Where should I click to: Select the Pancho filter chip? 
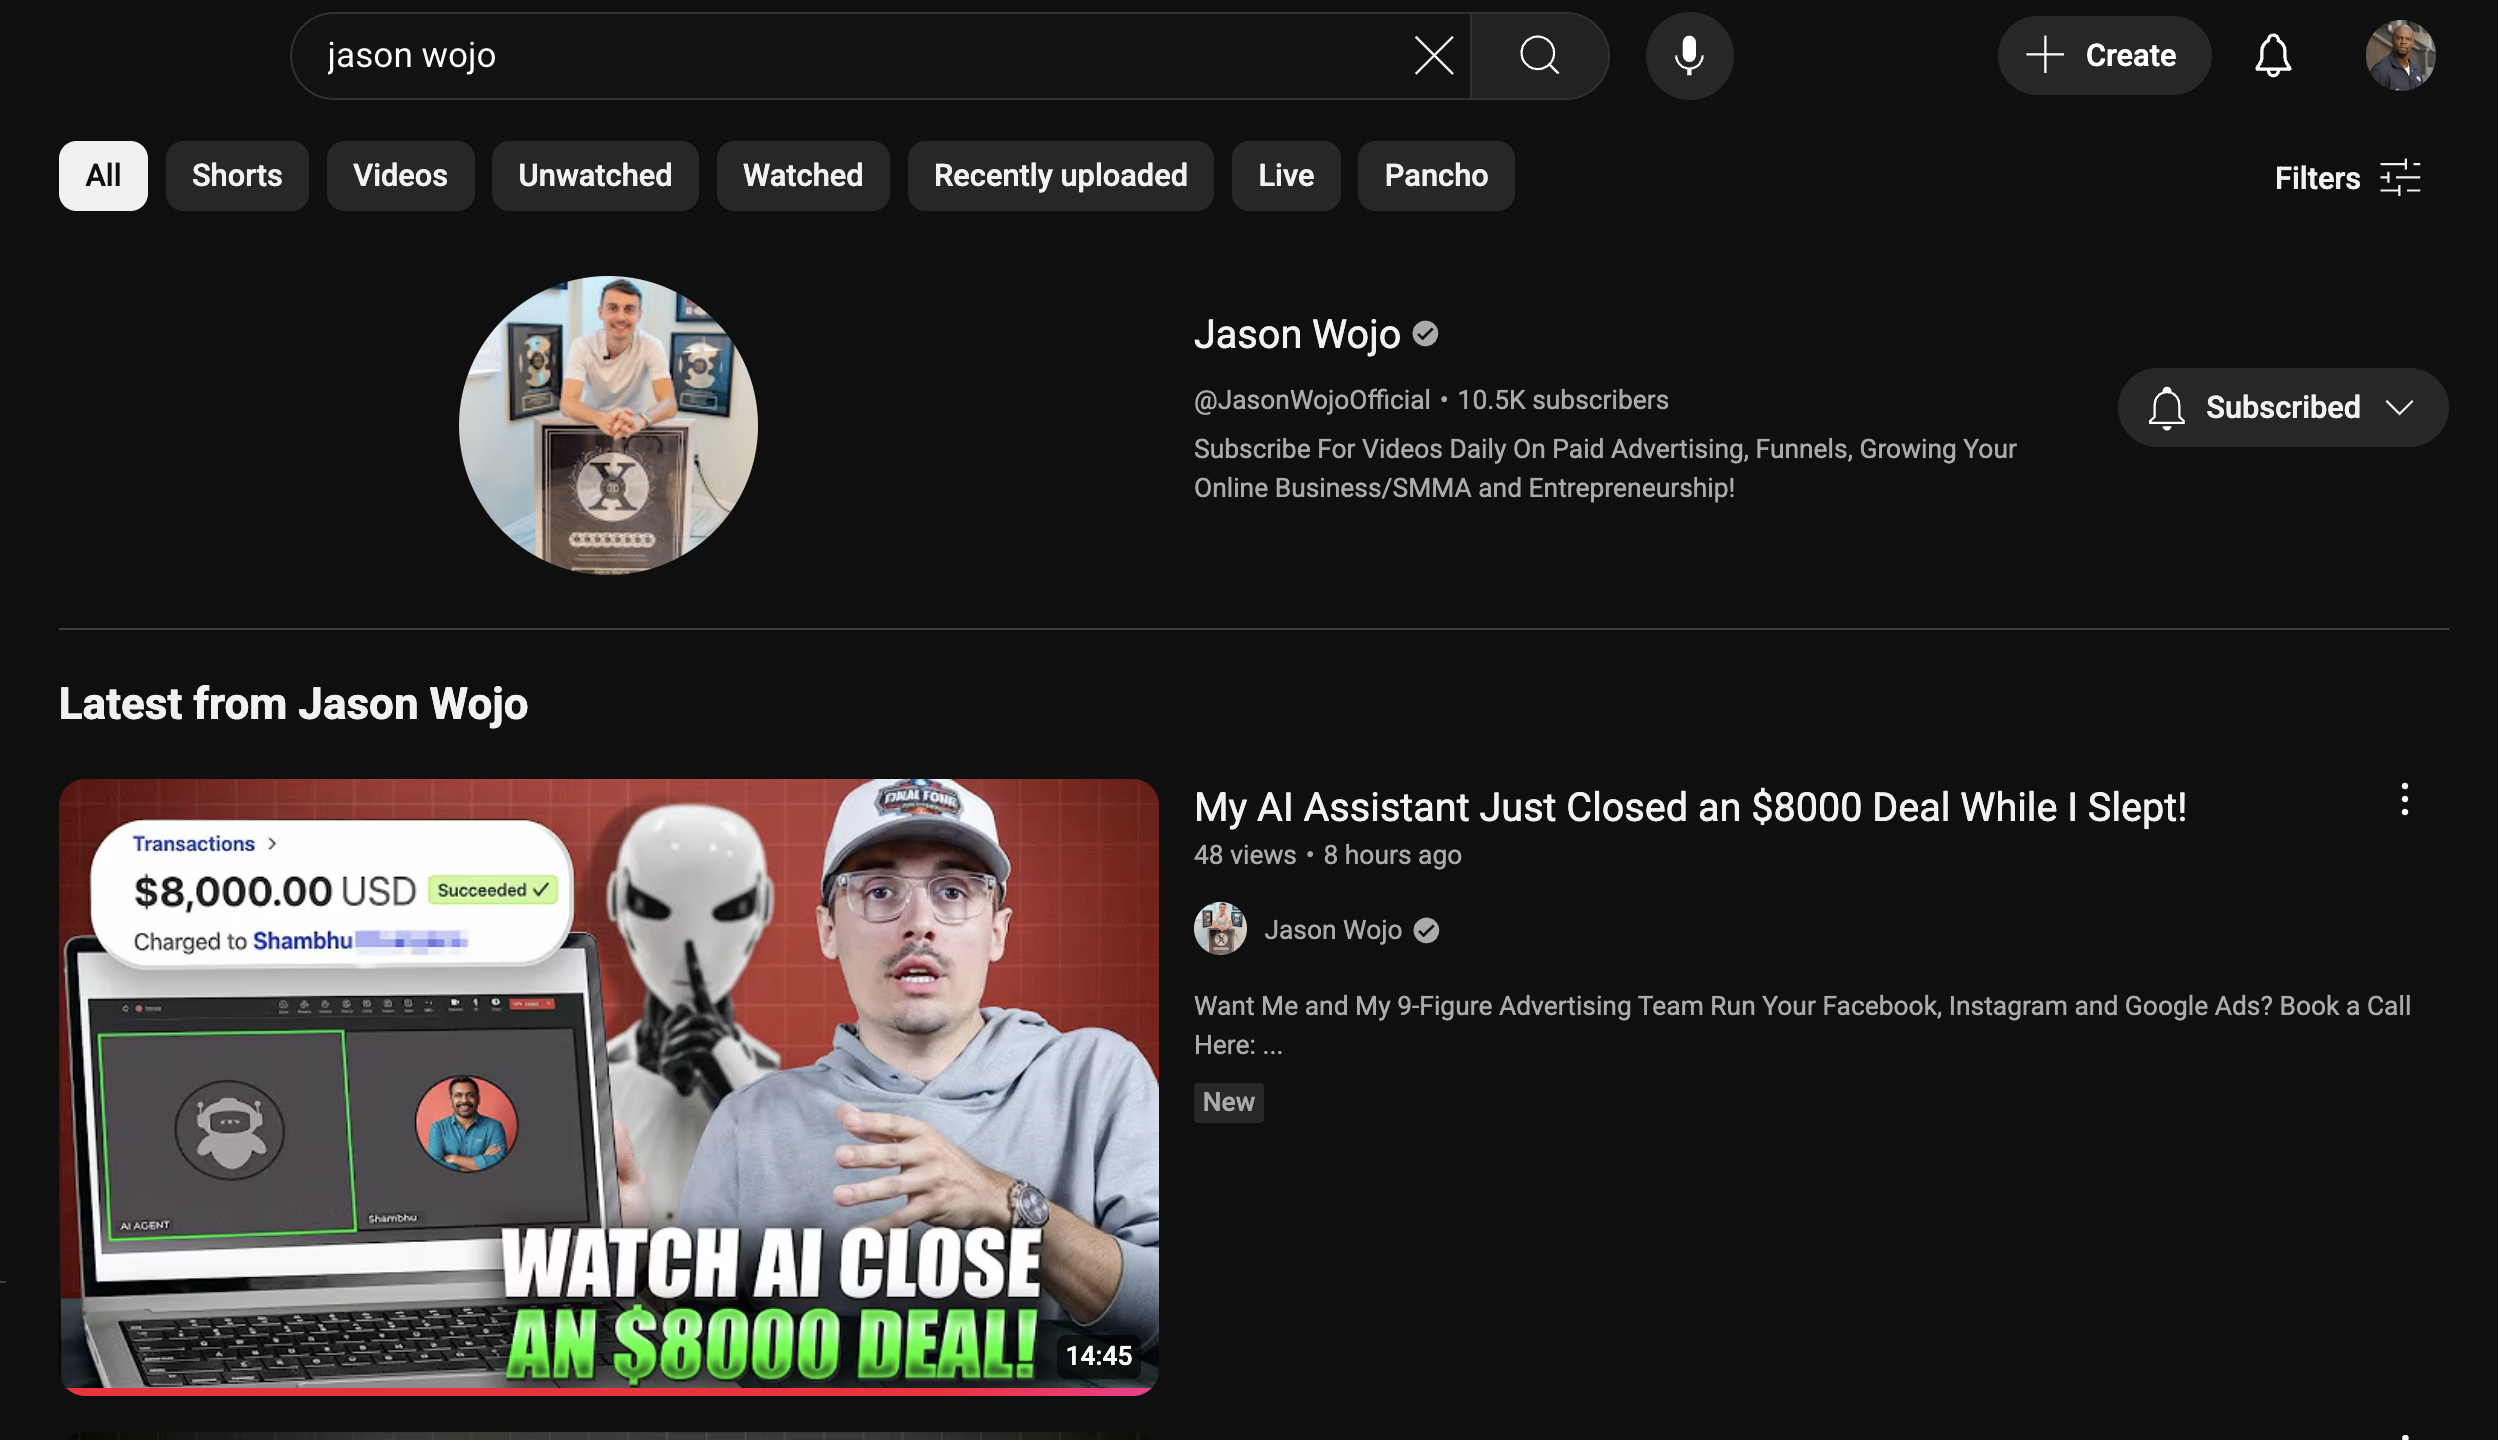tap(1436, 176)
